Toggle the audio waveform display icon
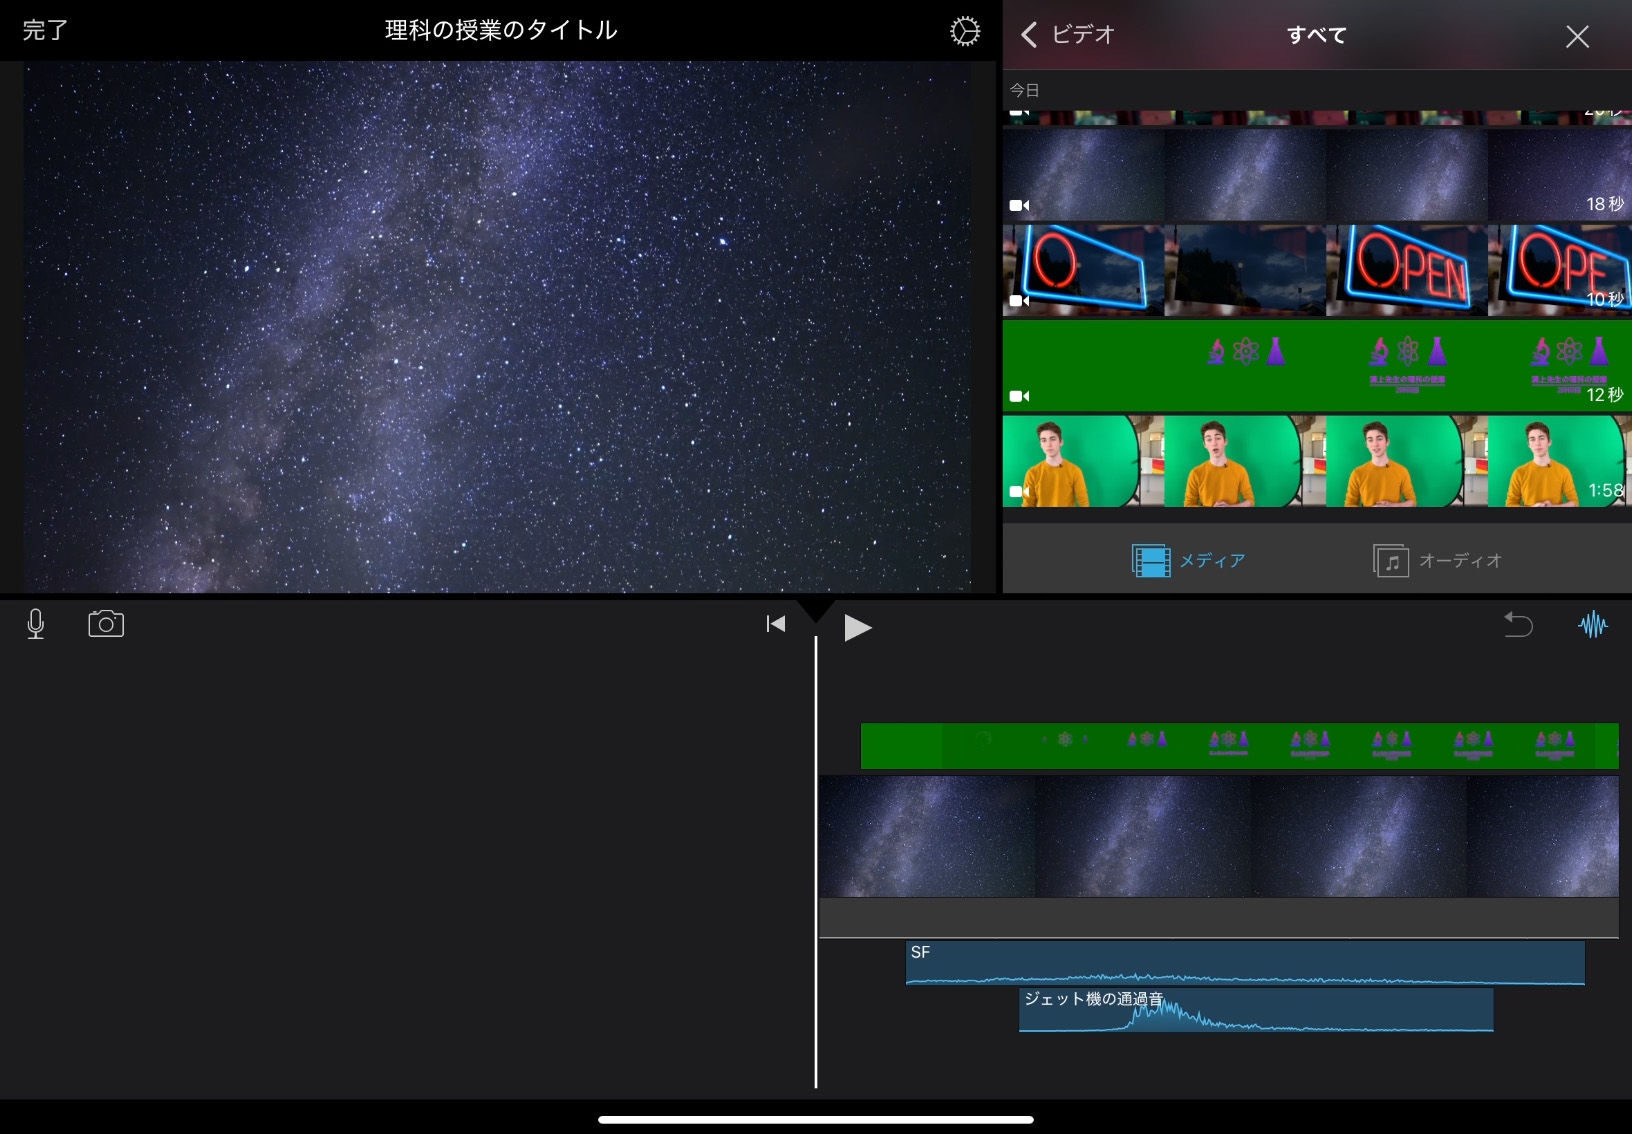Image resolution: width=1632 pixels, height=1134 pixels. 1592,625
